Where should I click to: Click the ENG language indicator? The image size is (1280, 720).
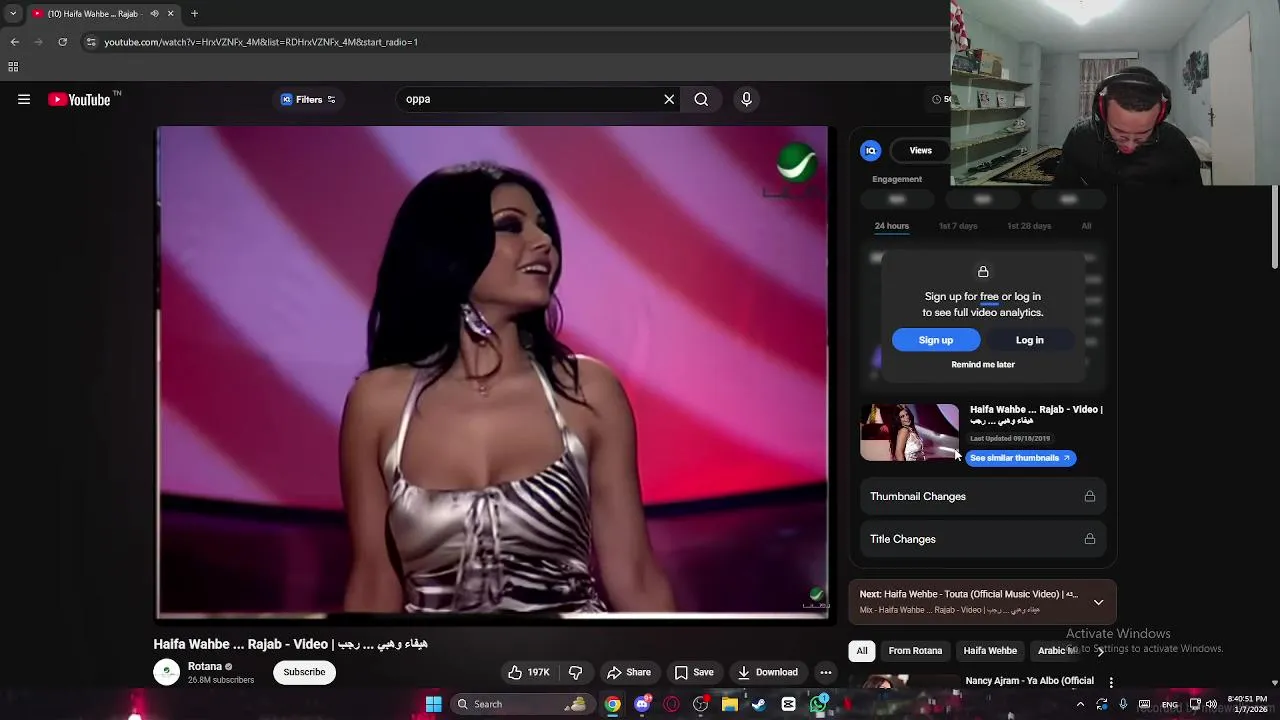coord(1169,704)
